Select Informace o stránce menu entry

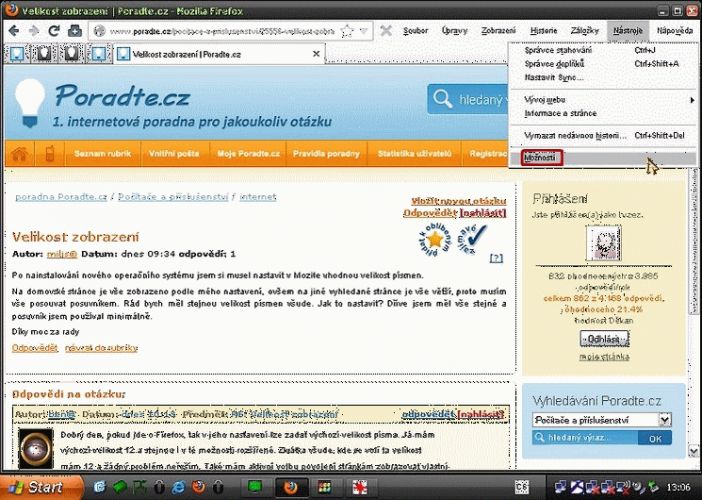tap(603, 113)
